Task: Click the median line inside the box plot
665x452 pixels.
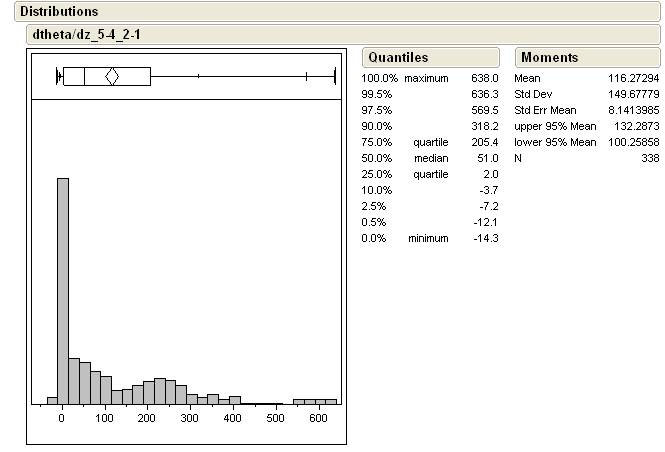Action: [85, 76]
